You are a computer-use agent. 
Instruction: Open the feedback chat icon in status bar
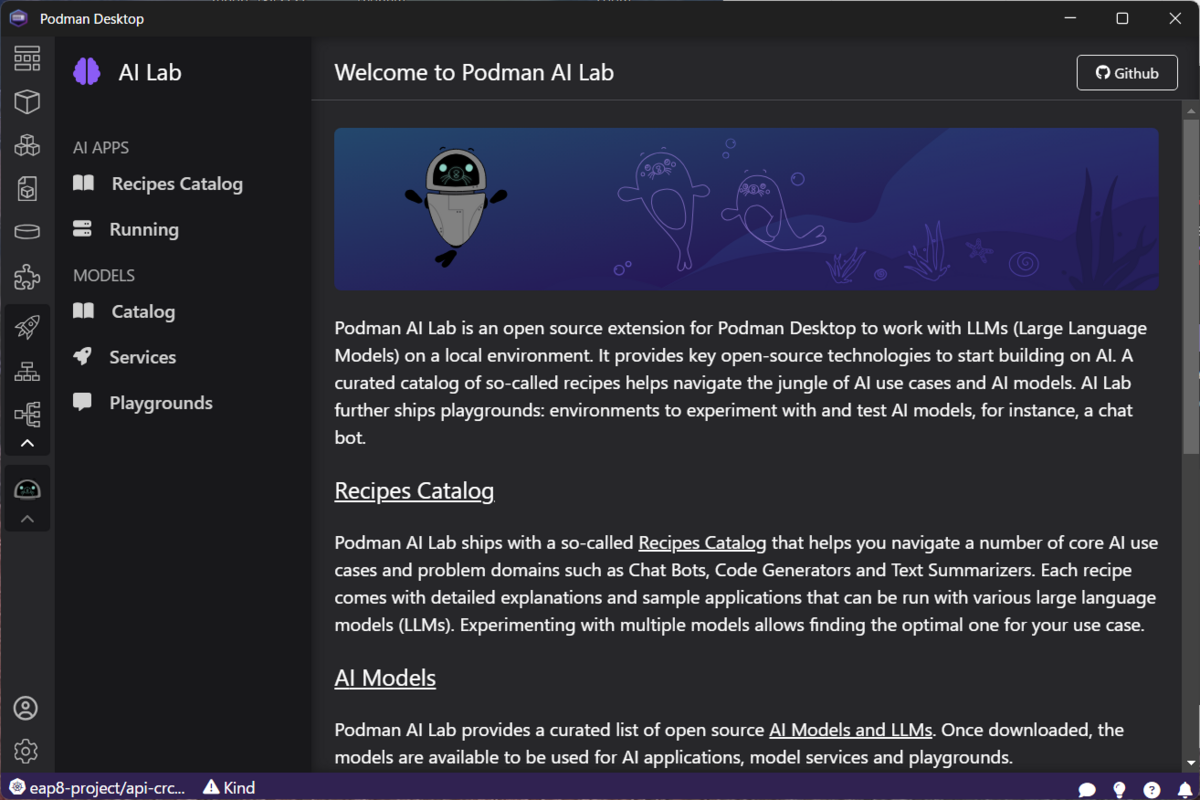pos(1087,789)
